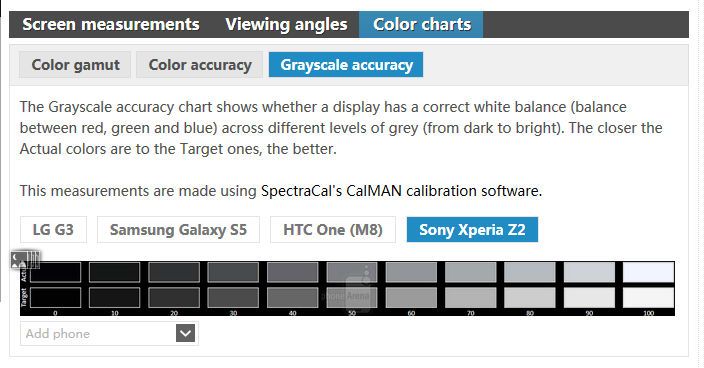Click the Actual swatch at level 20
704x368 pixels.
174,272
